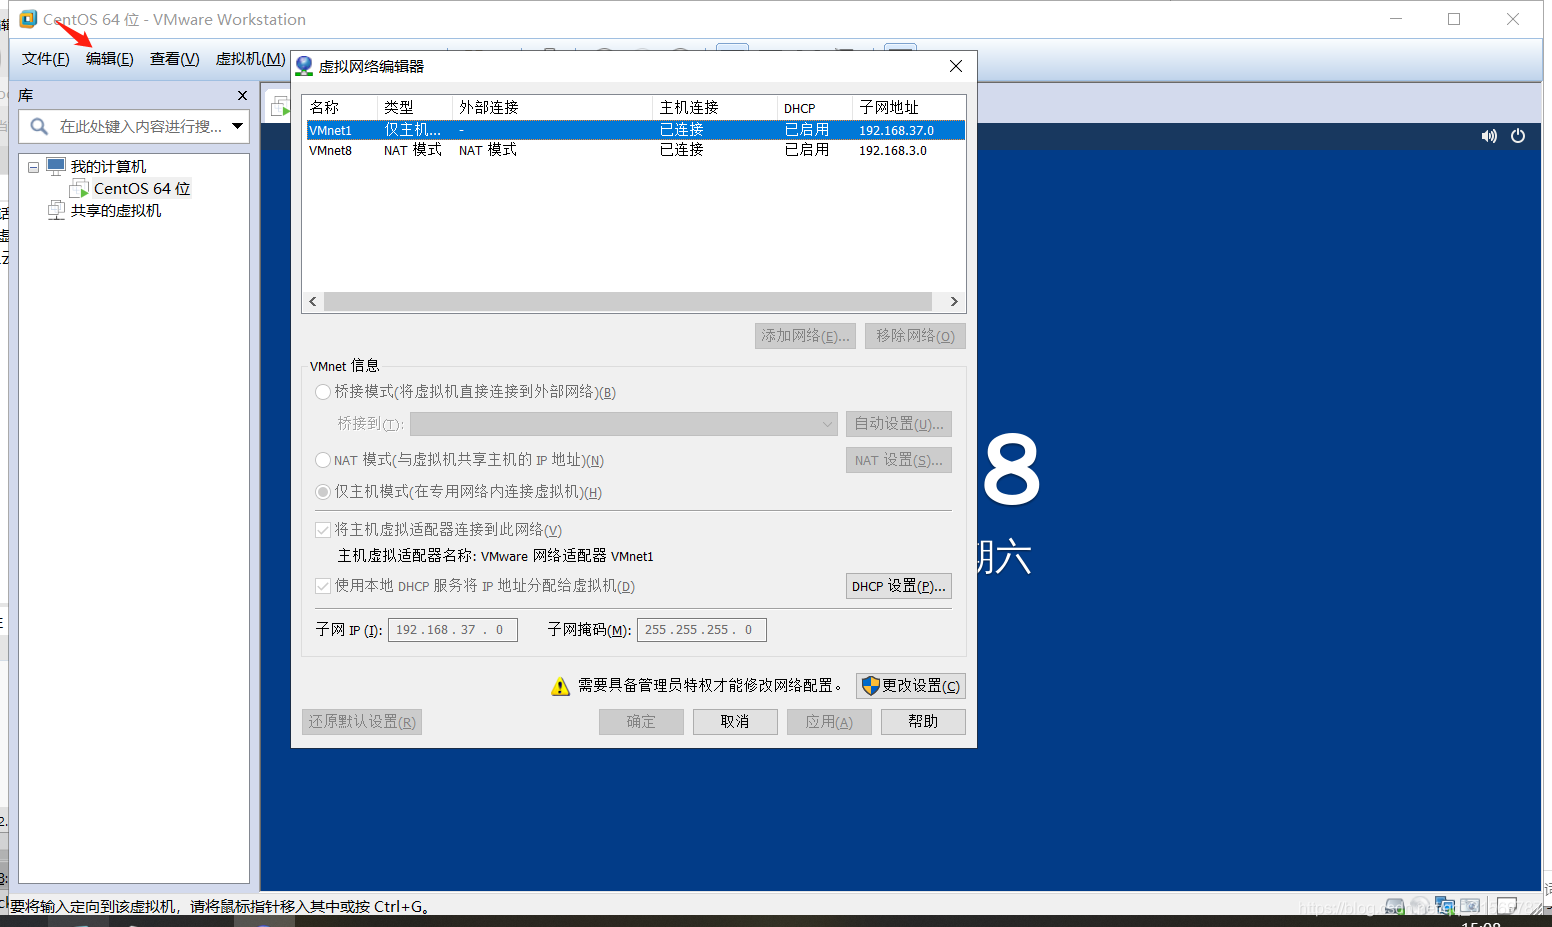This screenshot has width=1552, height=927.
Task: Open the library search dropdown arrow
Action: tap(237, 126)
